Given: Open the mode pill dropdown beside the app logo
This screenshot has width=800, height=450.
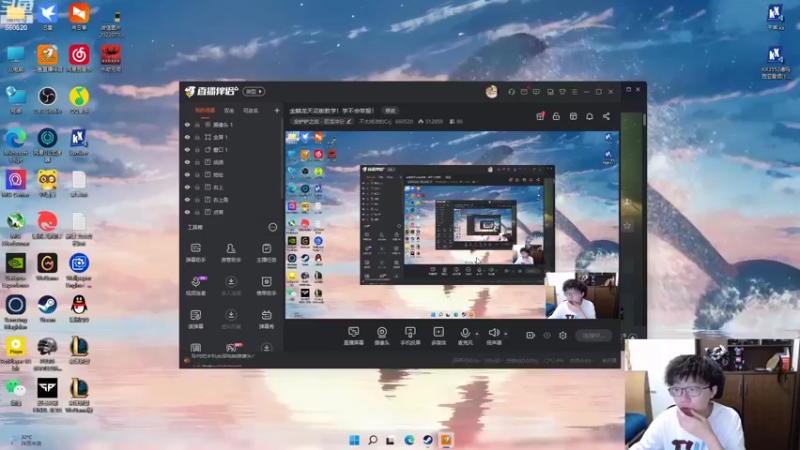Looking at the screenshot, I should 254,91.
